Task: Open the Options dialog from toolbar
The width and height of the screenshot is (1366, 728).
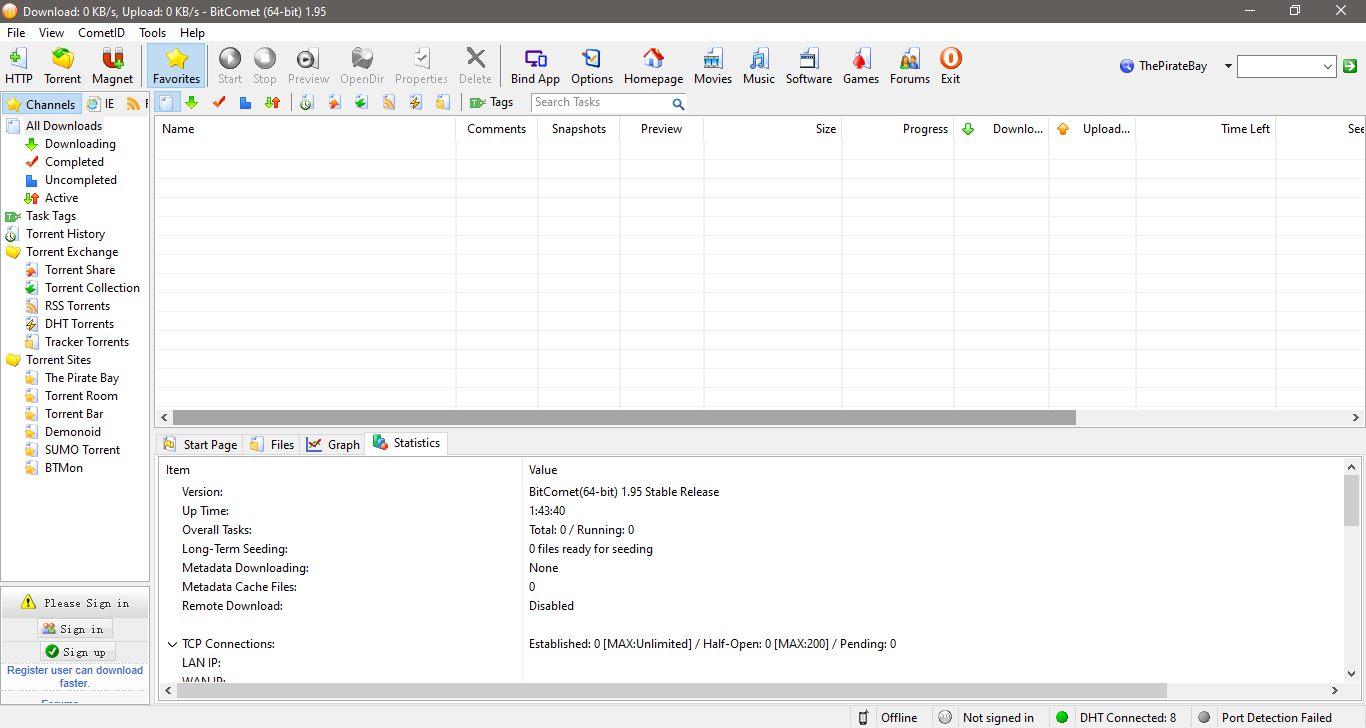Action: (592, 66)
